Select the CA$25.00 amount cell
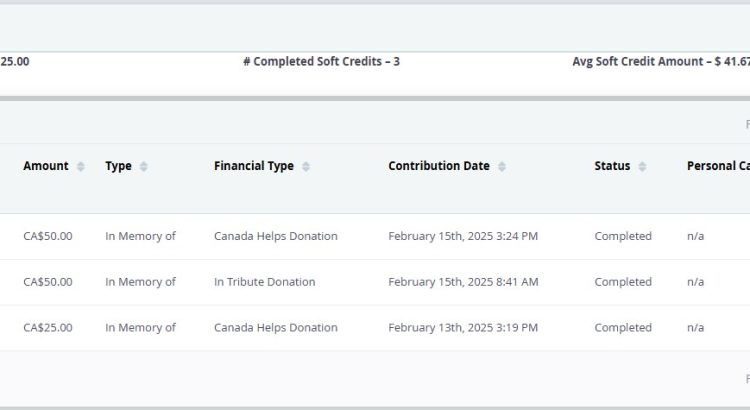The height and width of the screenshot is (410, 750). tap(48, 328)
